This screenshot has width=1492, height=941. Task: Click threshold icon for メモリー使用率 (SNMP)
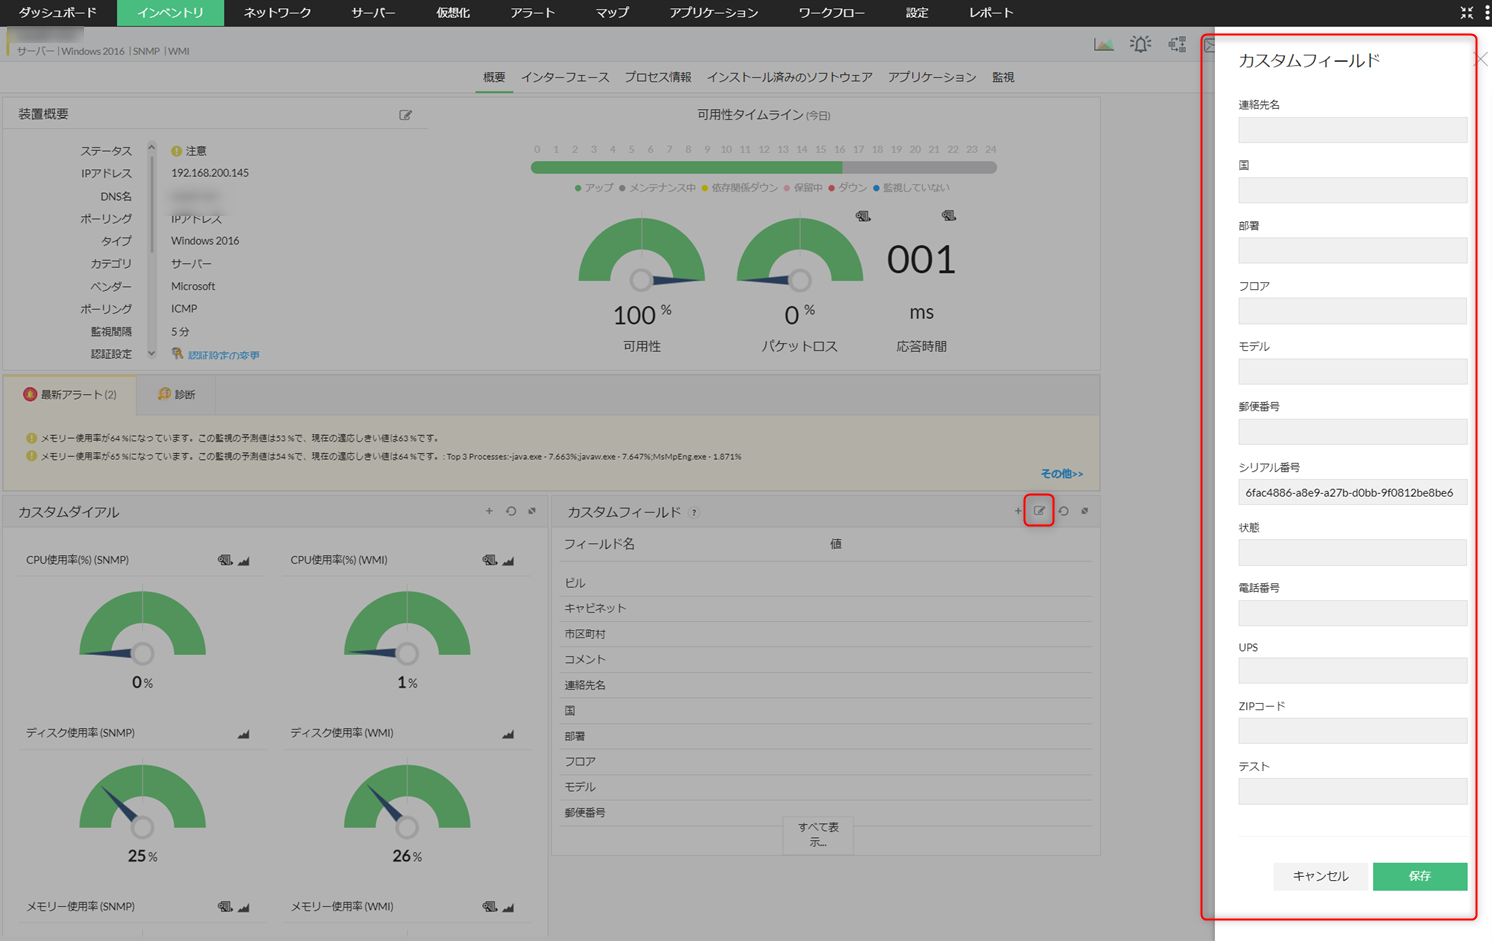225,907
